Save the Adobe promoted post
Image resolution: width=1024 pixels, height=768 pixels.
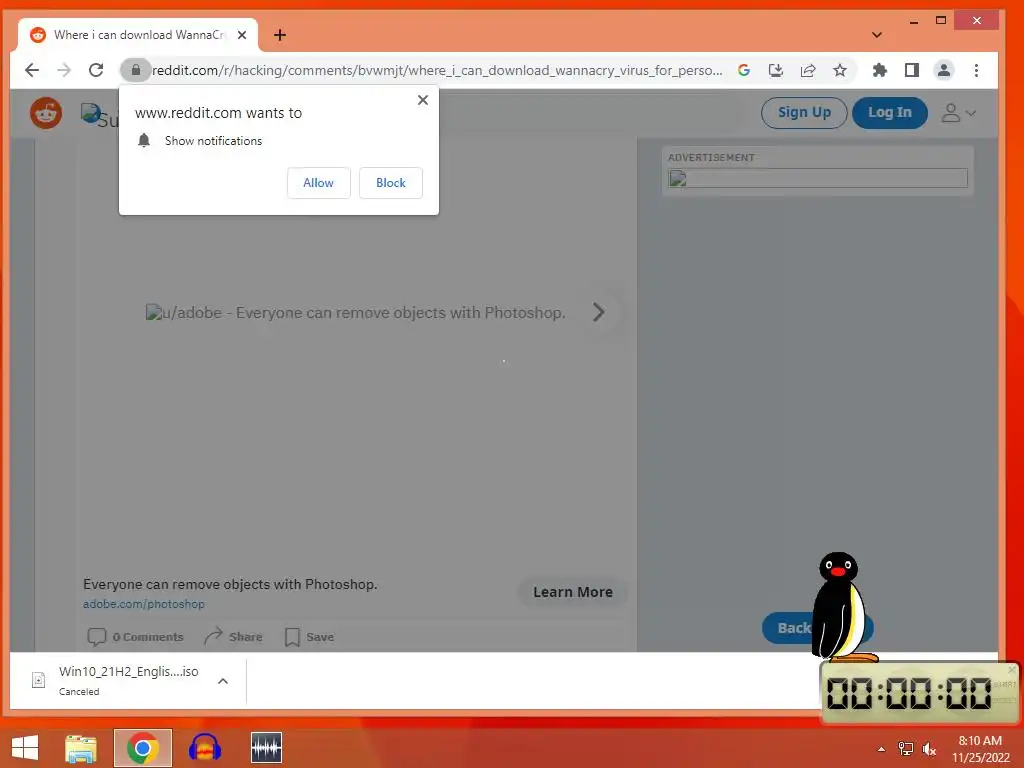tap(310, 637)
